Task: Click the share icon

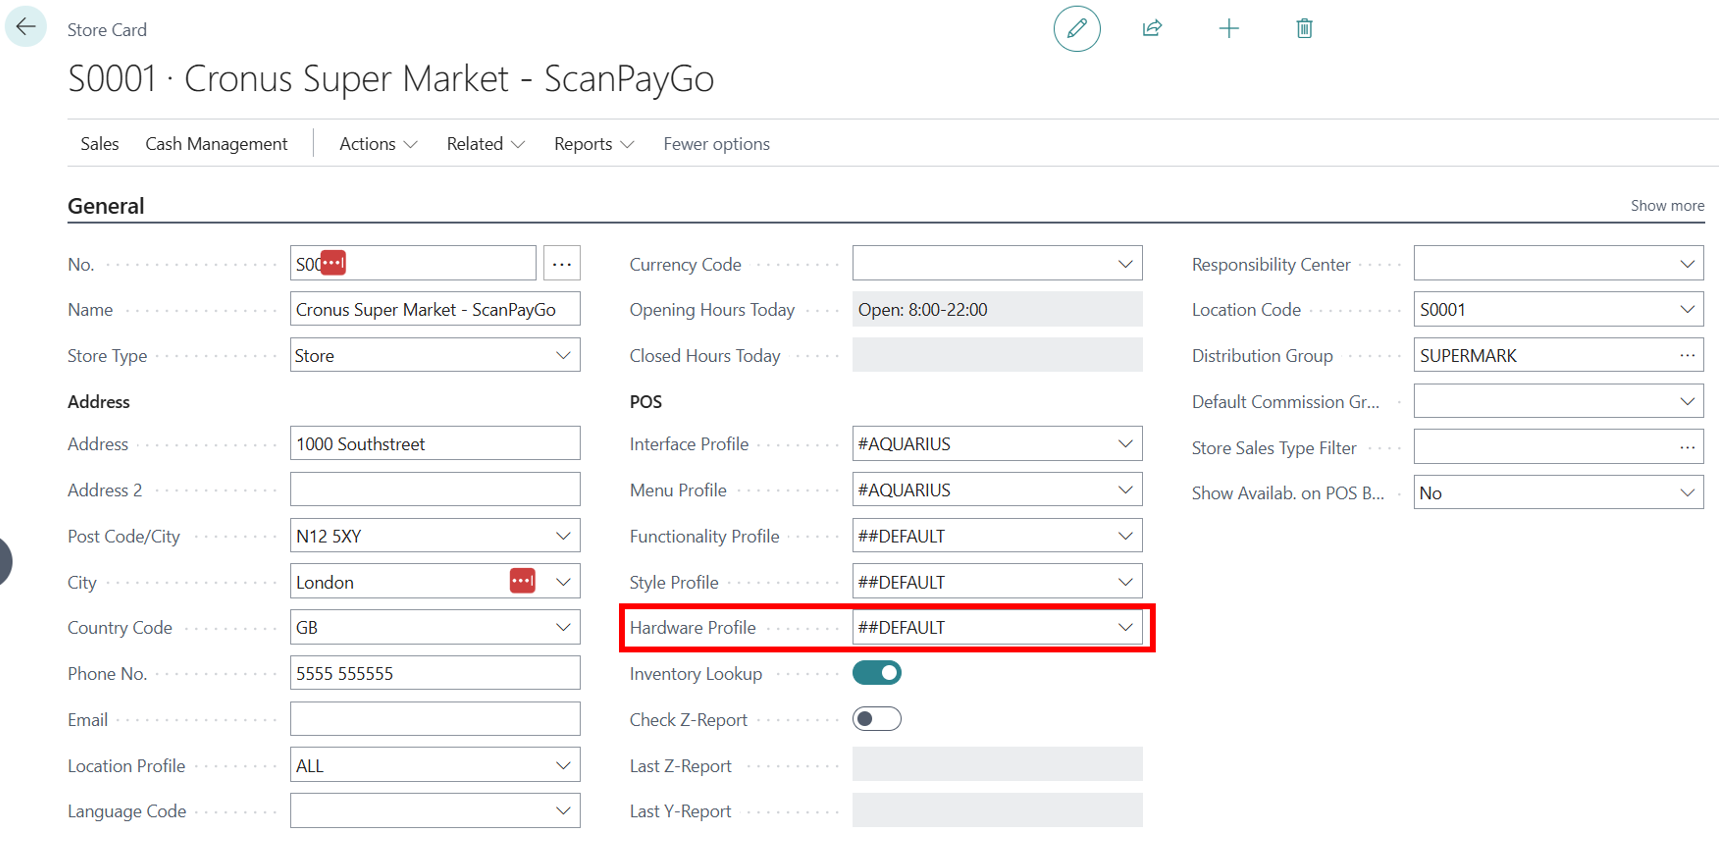Action: click(1152, 29)
